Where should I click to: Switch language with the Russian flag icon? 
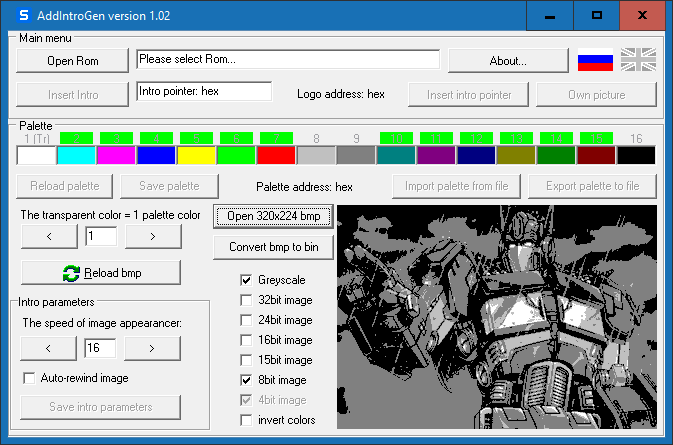pos(595,60)
